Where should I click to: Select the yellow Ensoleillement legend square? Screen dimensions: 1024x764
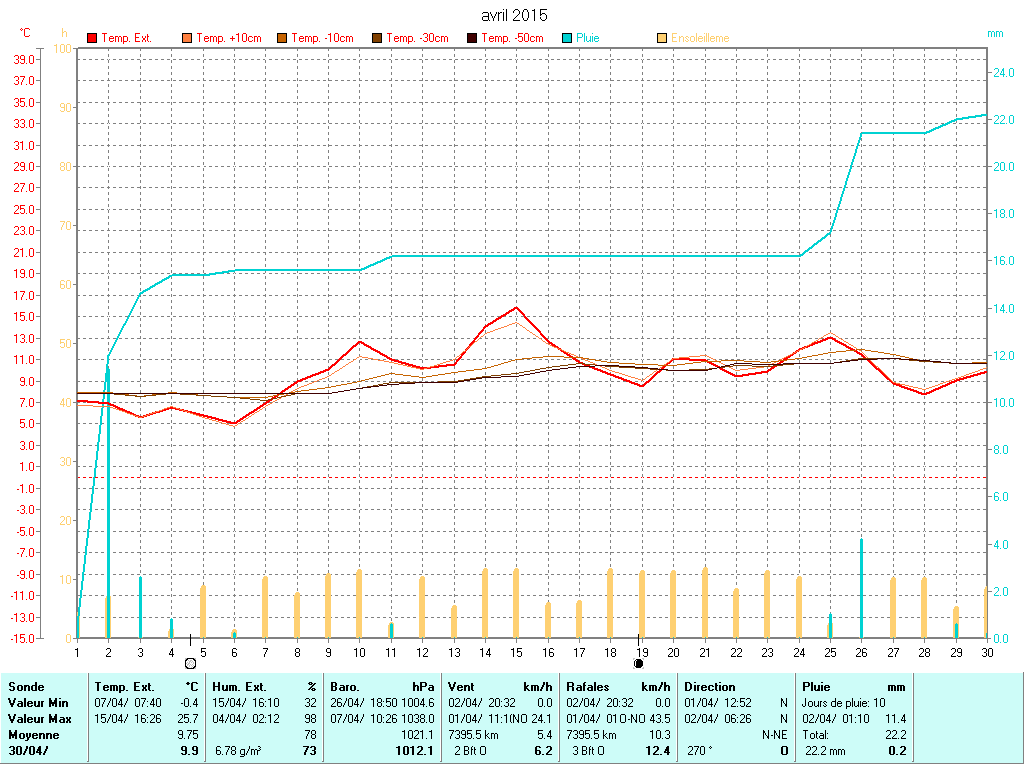point(662,38)
